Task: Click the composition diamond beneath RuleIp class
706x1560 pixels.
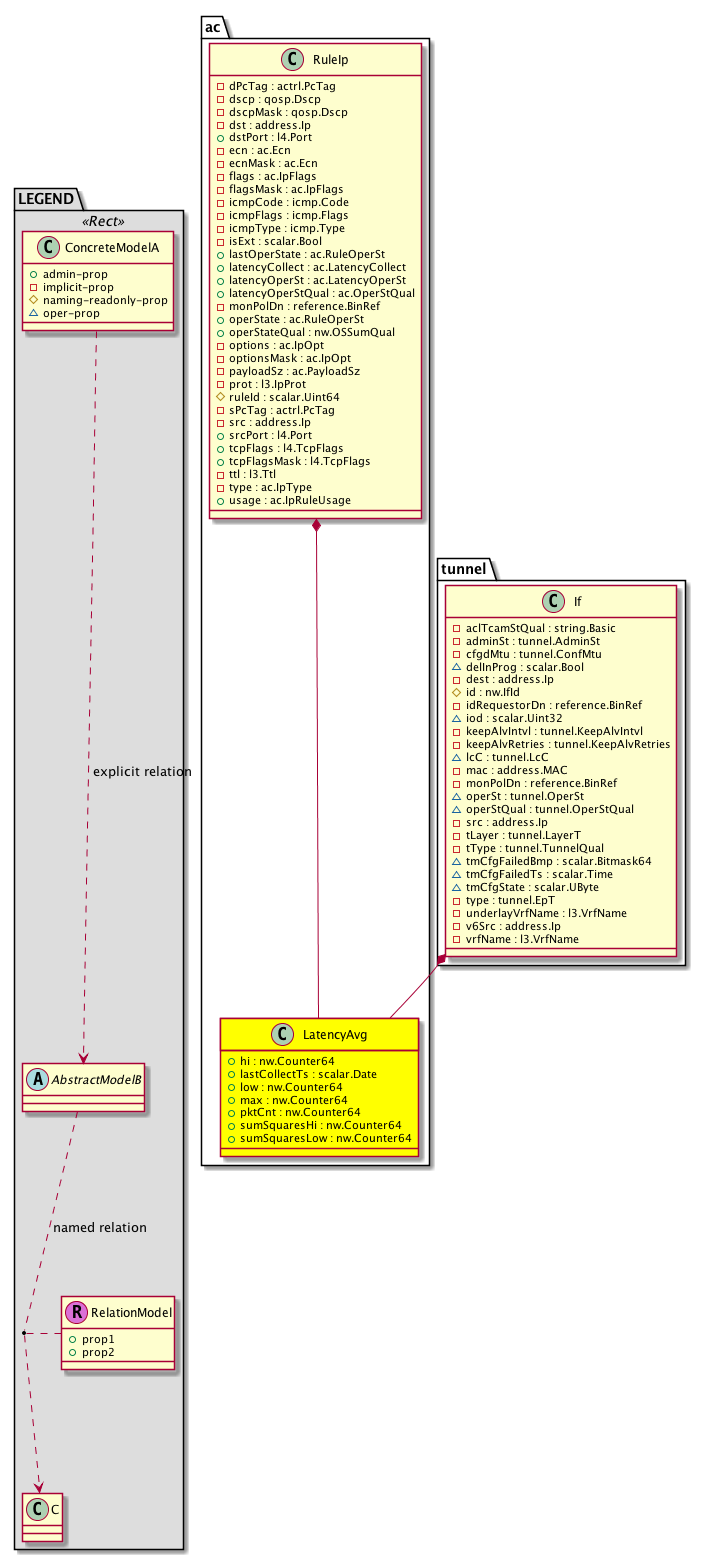Action: pyautogui.click(x=317, y=526)
